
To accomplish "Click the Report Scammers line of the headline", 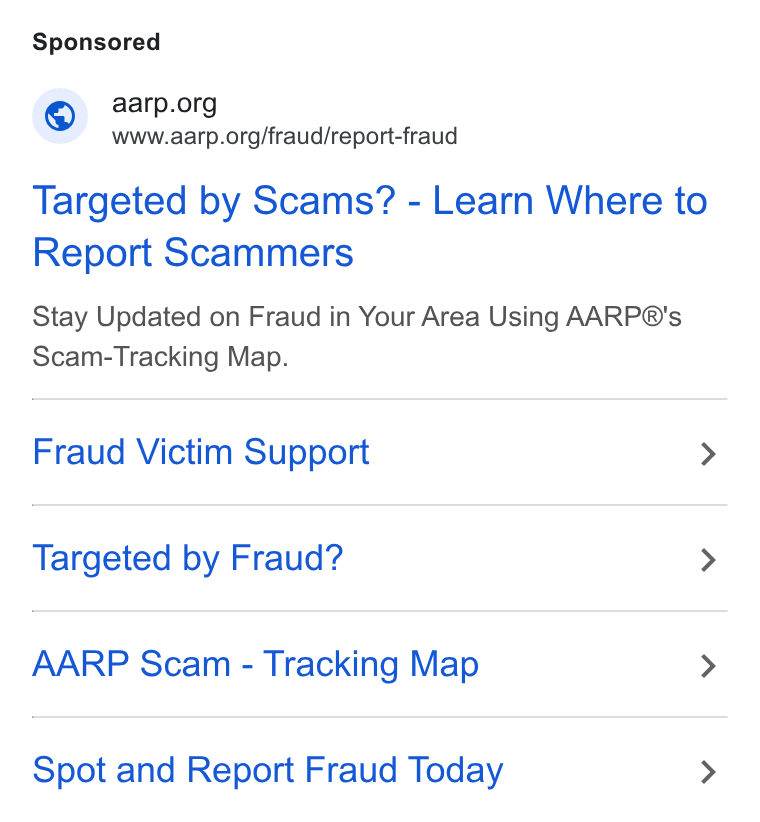I will [x=193, y=253].
